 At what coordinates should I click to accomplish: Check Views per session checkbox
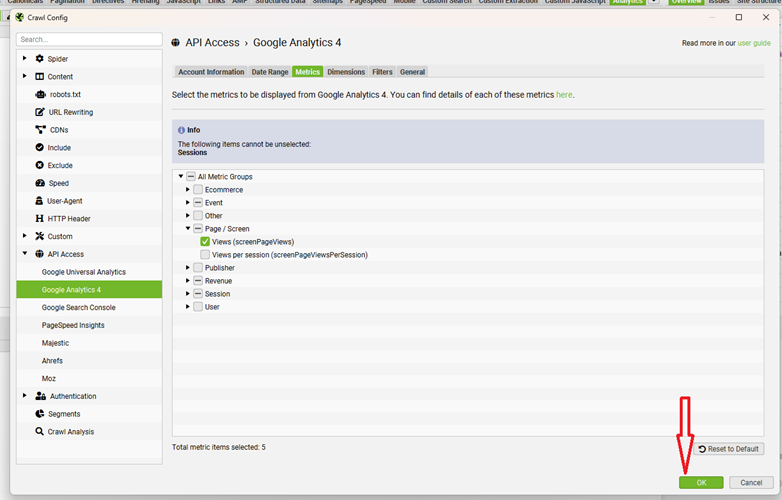click(x=205, y=255)
